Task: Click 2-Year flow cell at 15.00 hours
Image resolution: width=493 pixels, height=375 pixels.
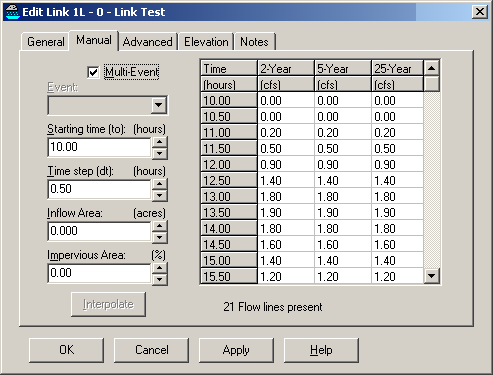Action: [x=286, y=260]
